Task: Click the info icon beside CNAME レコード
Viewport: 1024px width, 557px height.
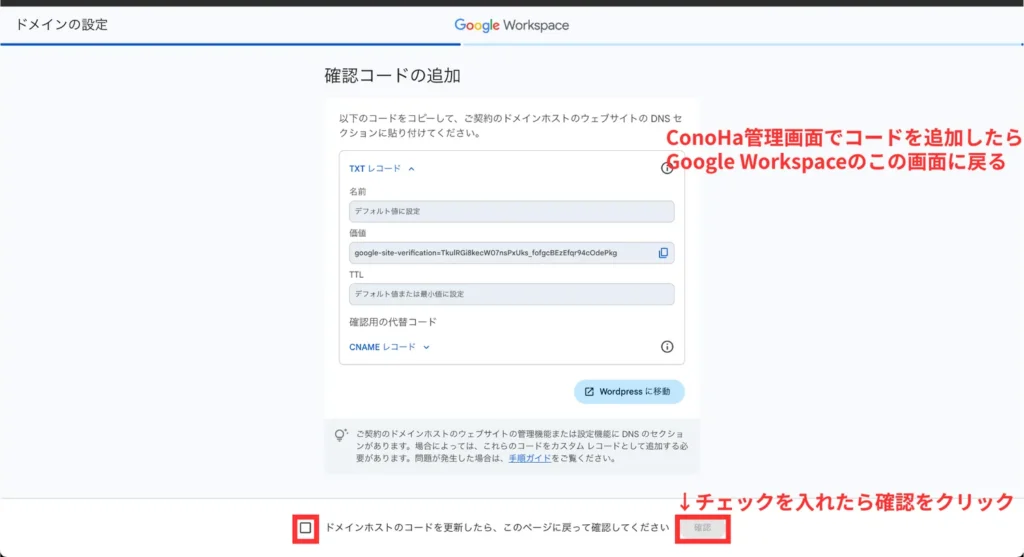Action: (667, 347)
